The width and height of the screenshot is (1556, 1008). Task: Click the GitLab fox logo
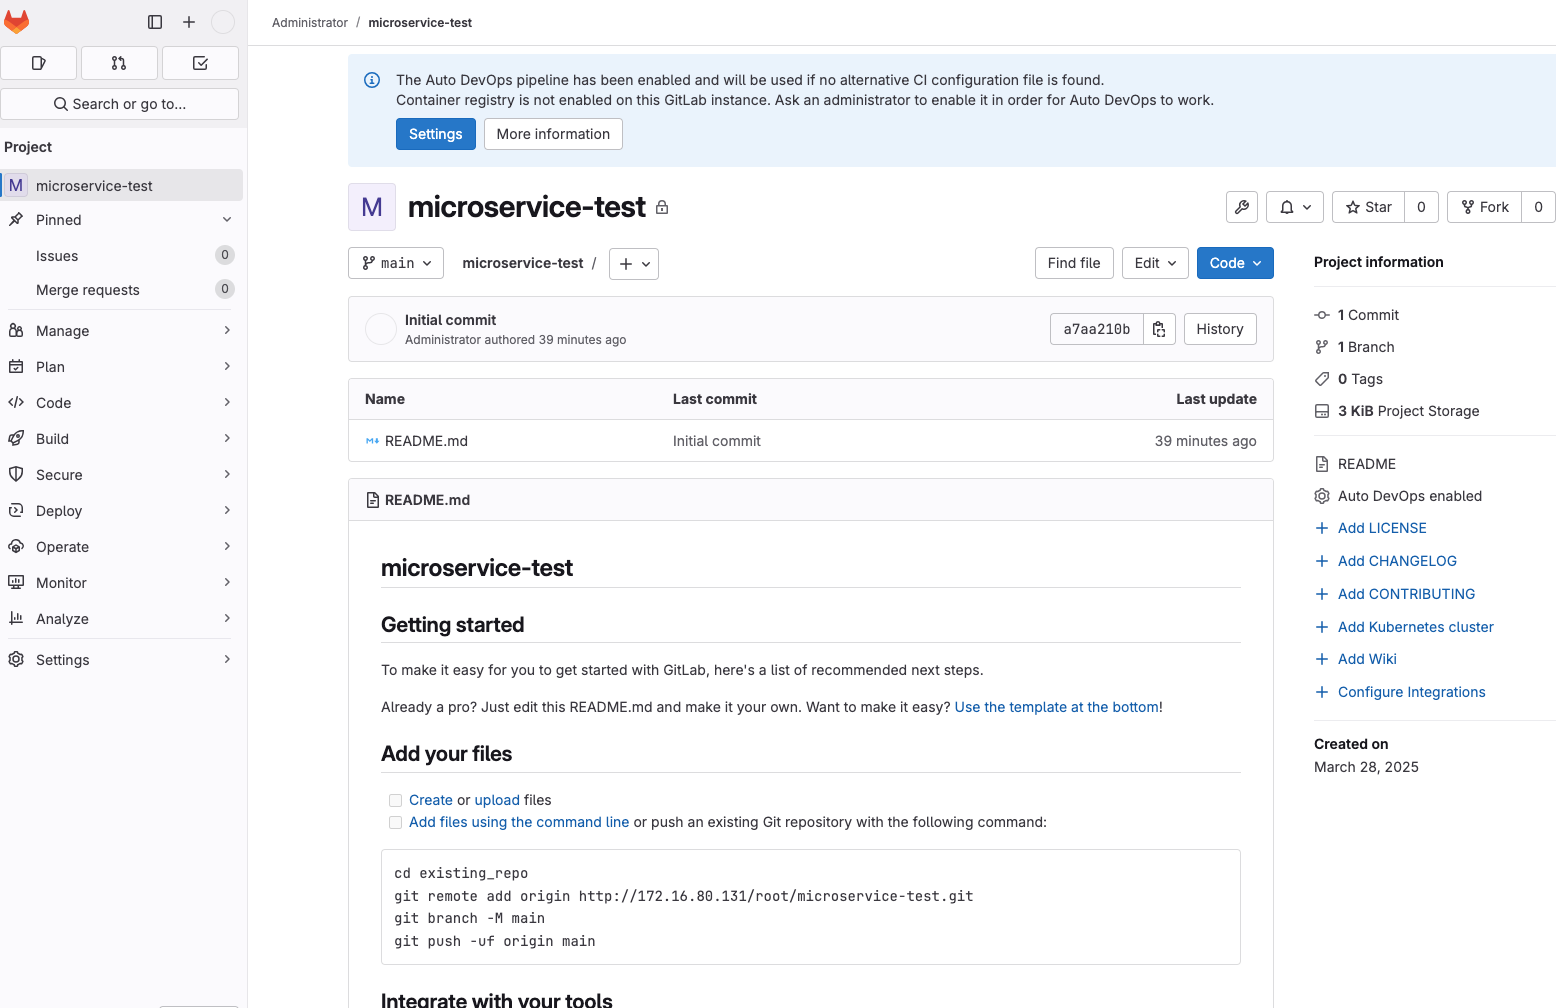tap(17, 21)
